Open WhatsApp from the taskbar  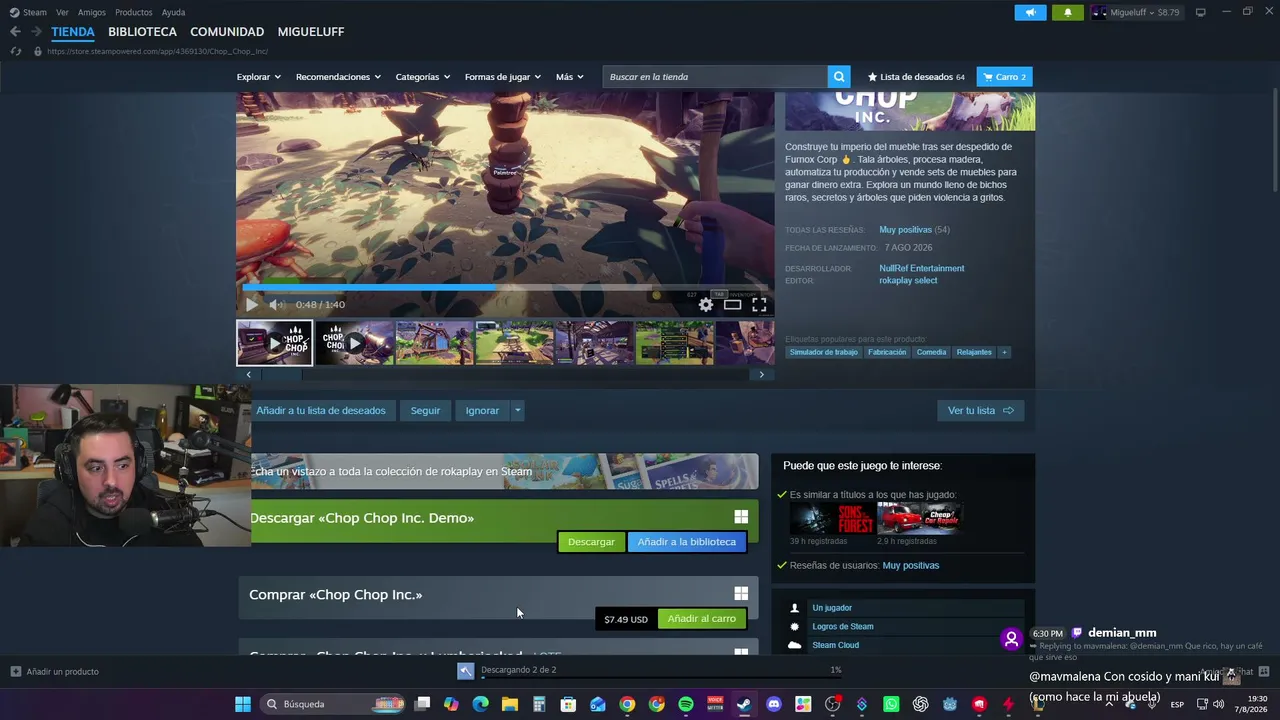pyautogui.click(x=891, y=704)
